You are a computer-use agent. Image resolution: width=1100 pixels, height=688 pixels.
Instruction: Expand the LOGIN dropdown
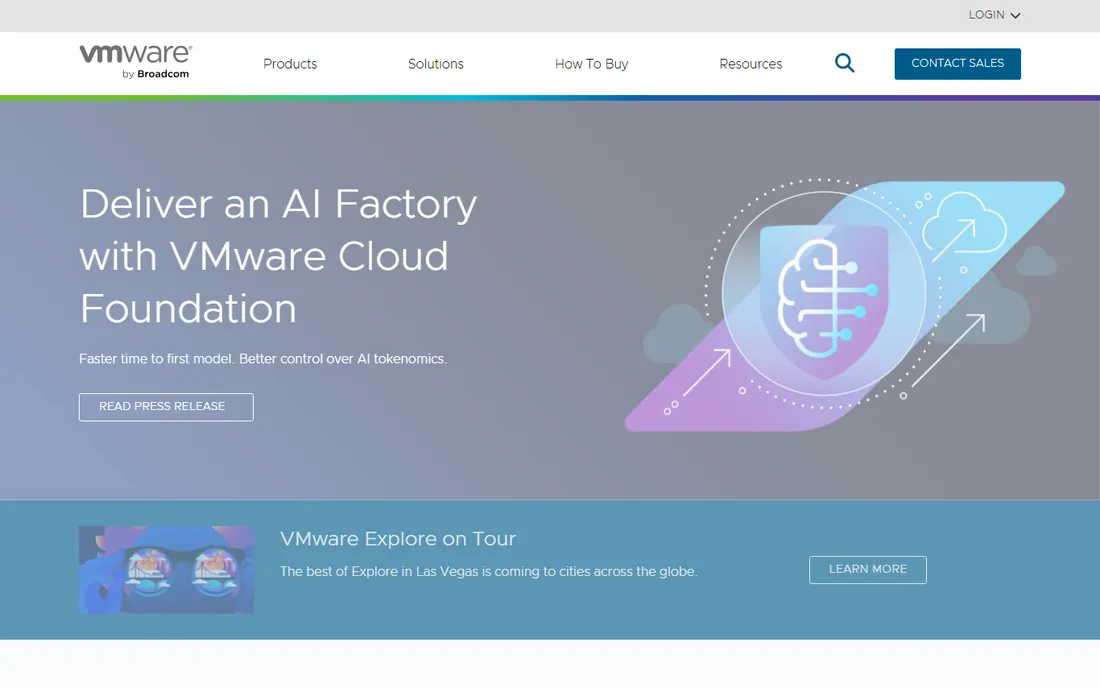[x=994, y=15]
